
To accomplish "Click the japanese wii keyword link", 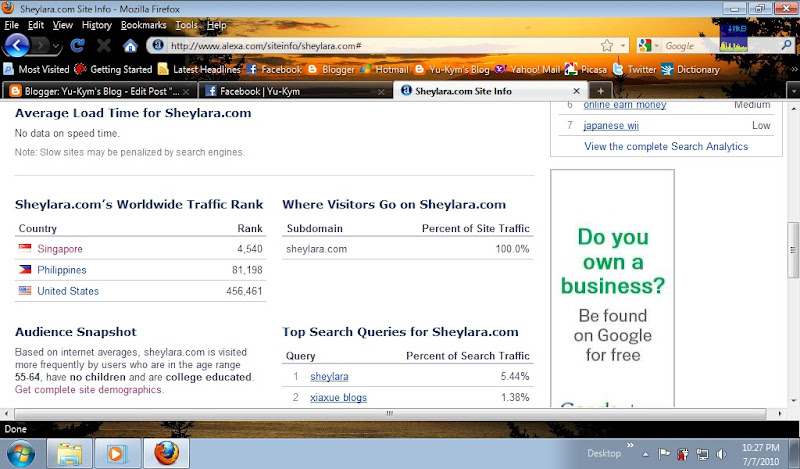I will (611, 126).
